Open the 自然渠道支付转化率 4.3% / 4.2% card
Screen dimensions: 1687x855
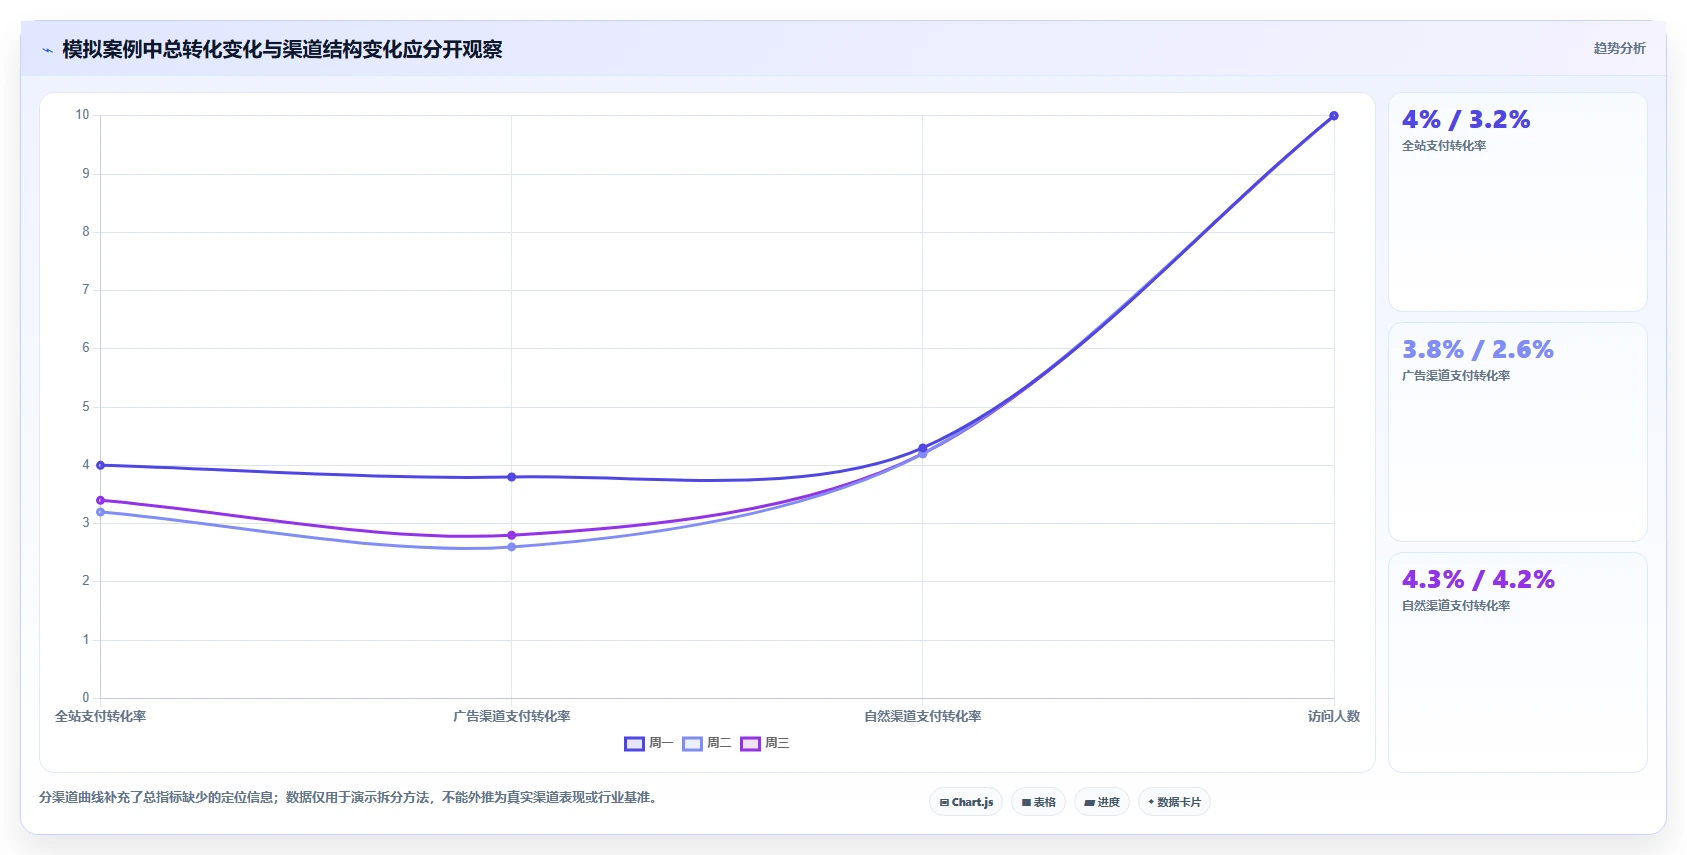coord(1517,662)
